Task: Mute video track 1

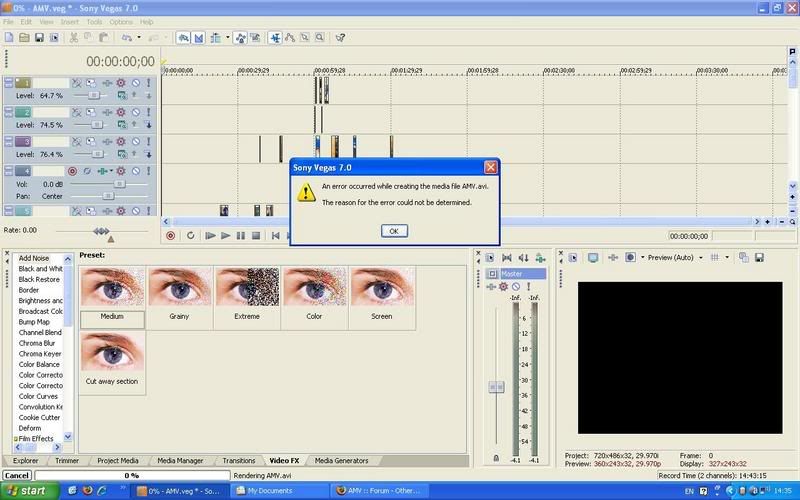Action: [x=136, y=83]
